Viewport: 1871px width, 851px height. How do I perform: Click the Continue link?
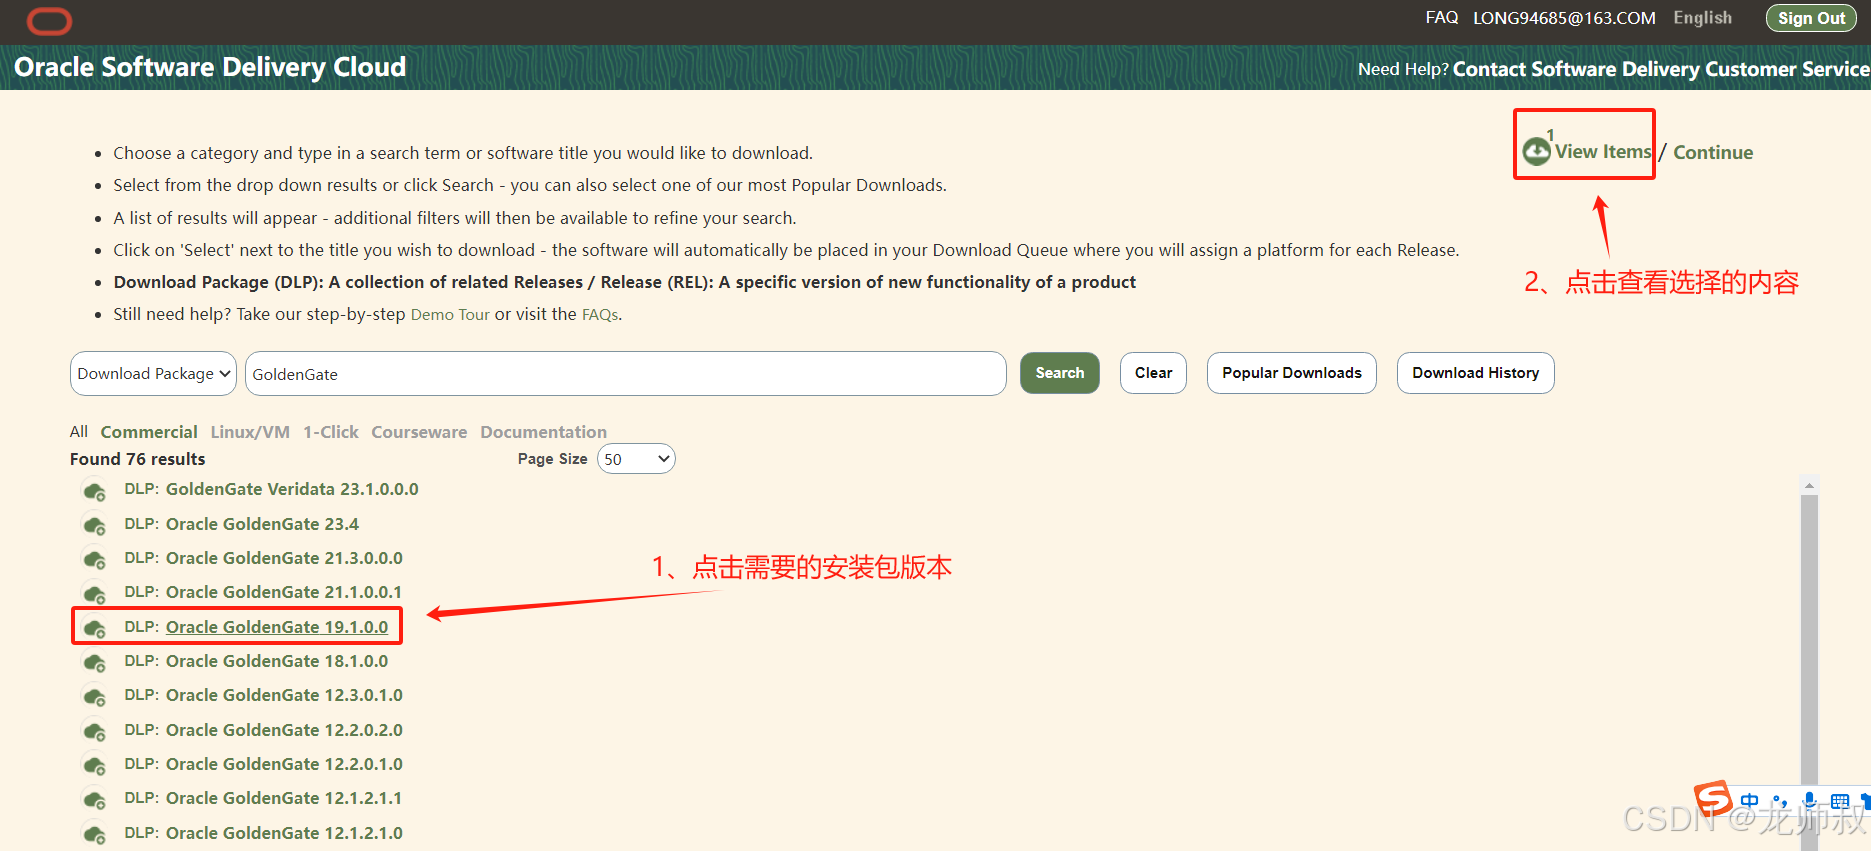tap(1713, 153)
